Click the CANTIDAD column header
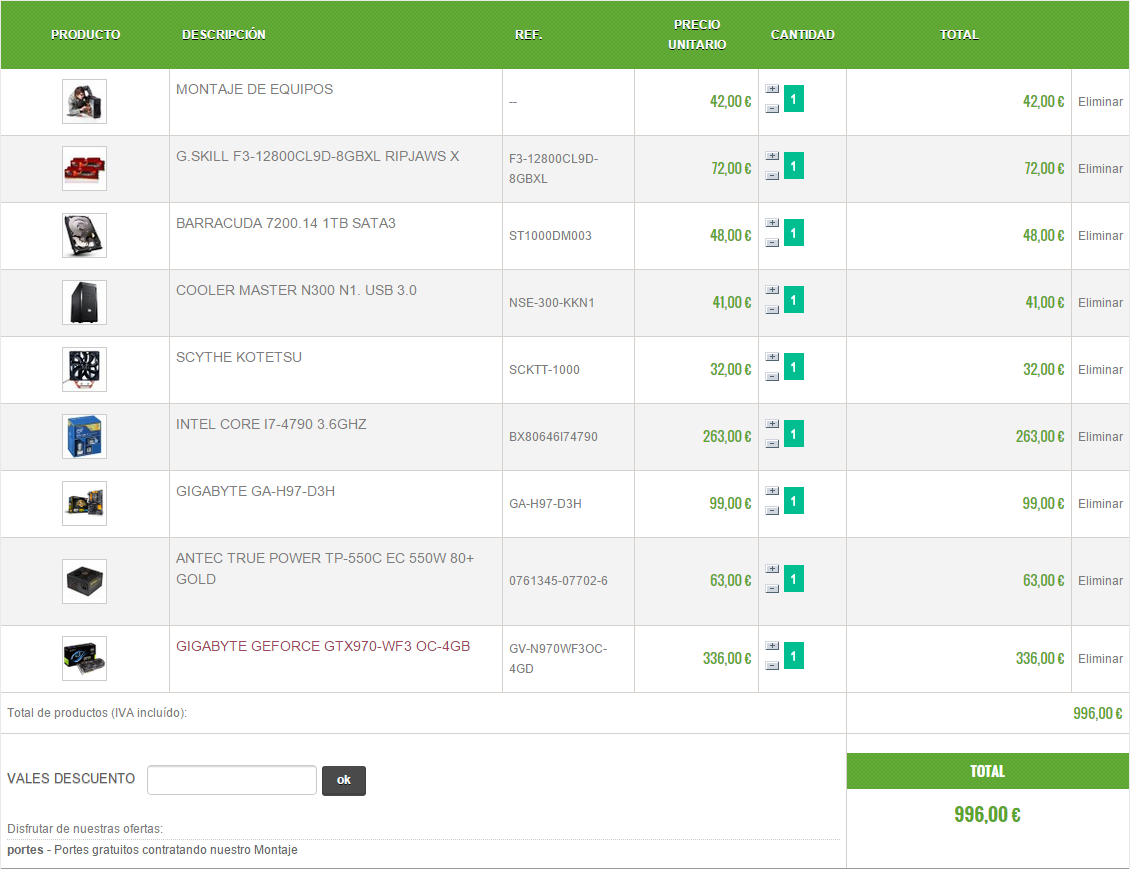Image resolution: width=1131 pixels, height=869 pixels. tap(802, 35)
